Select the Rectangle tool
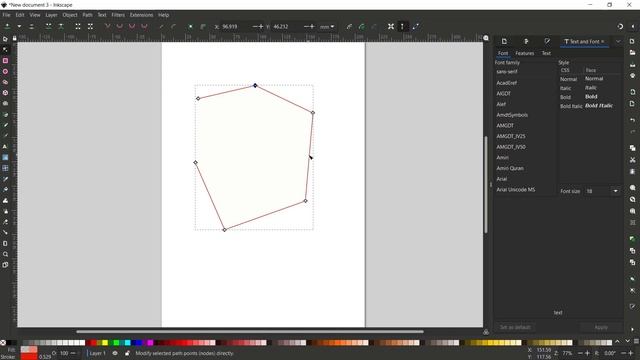 coord(5,60)
